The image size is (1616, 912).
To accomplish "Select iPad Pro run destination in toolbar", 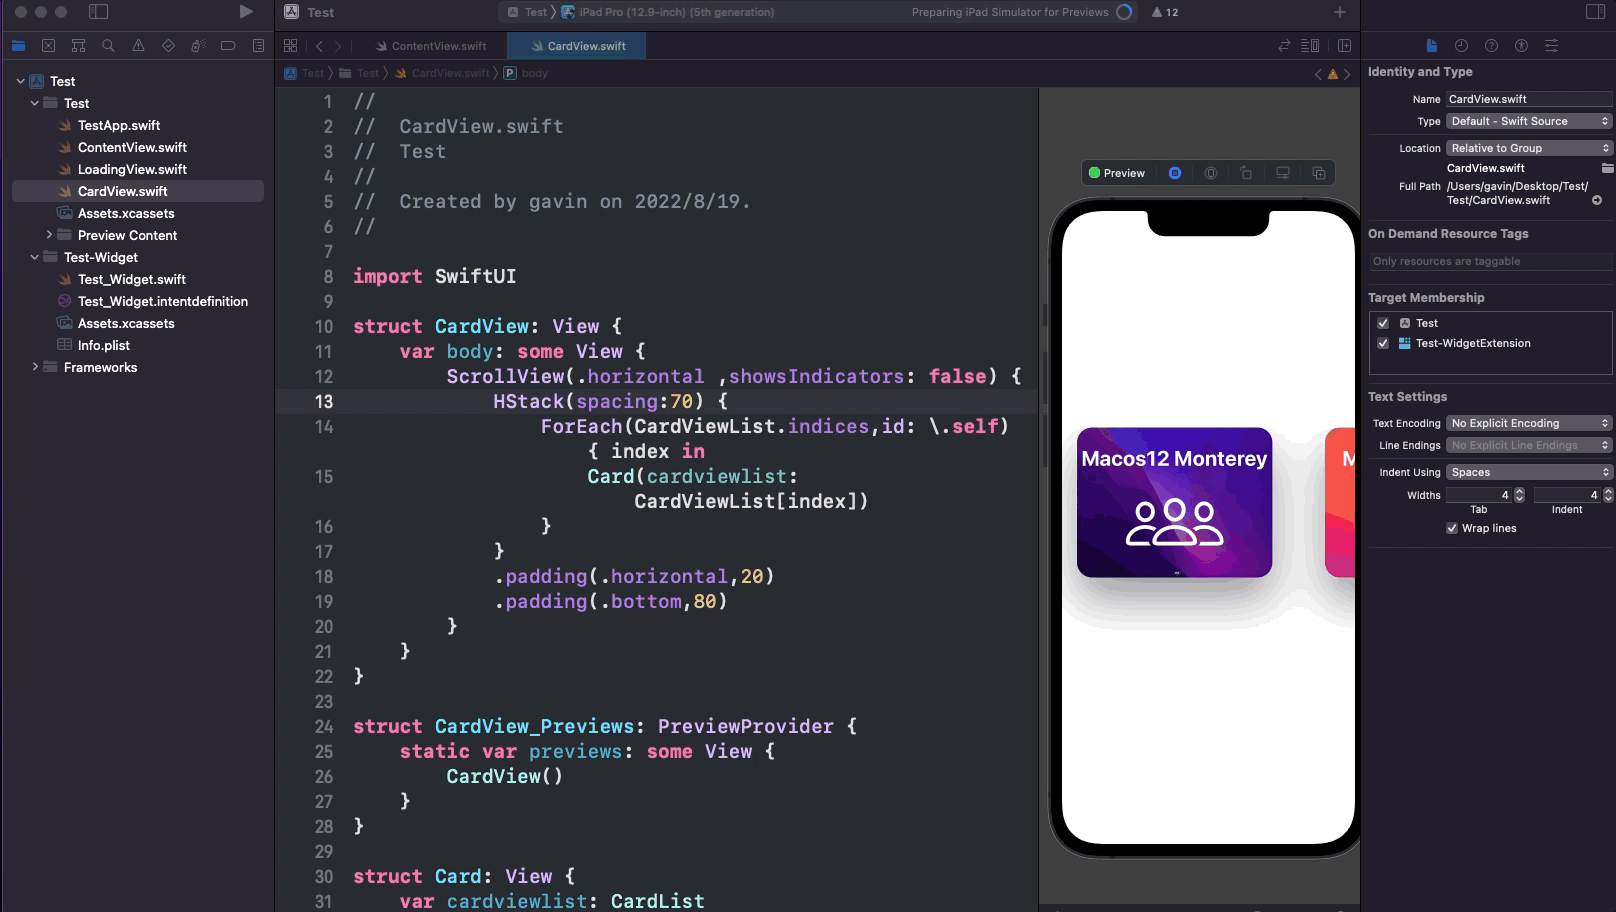I will (668, 12).
